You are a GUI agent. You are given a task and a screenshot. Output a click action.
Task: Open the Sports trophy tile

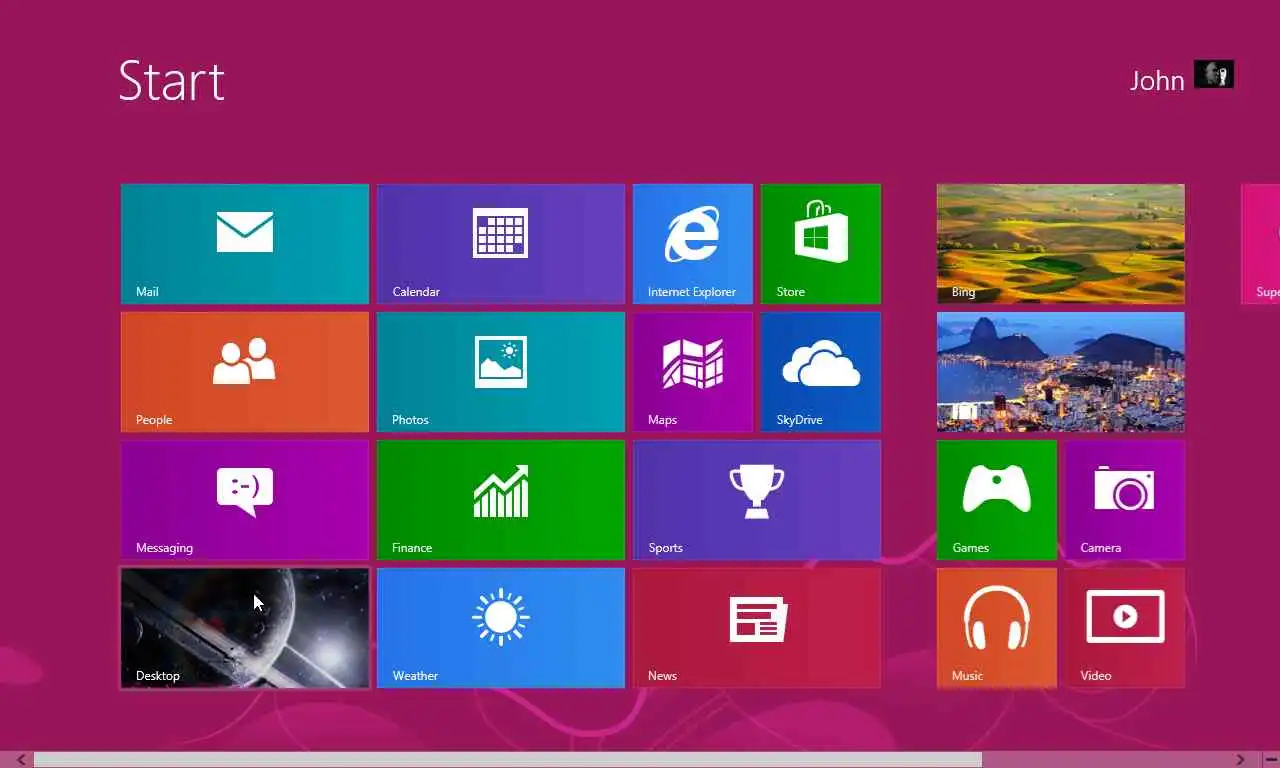pos(757,500)
